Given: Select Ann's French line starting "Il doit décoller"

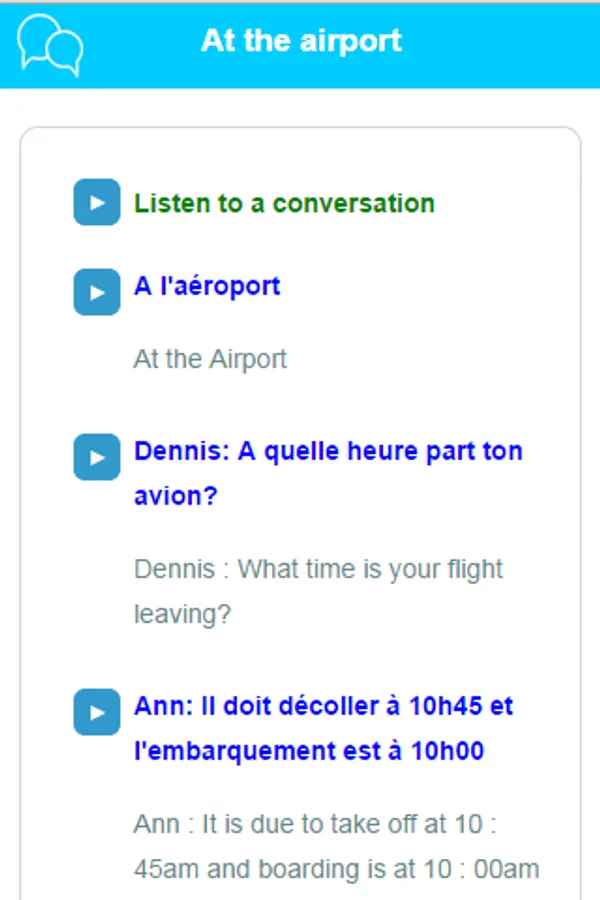Looking at the screenshot, I should 323,707.
